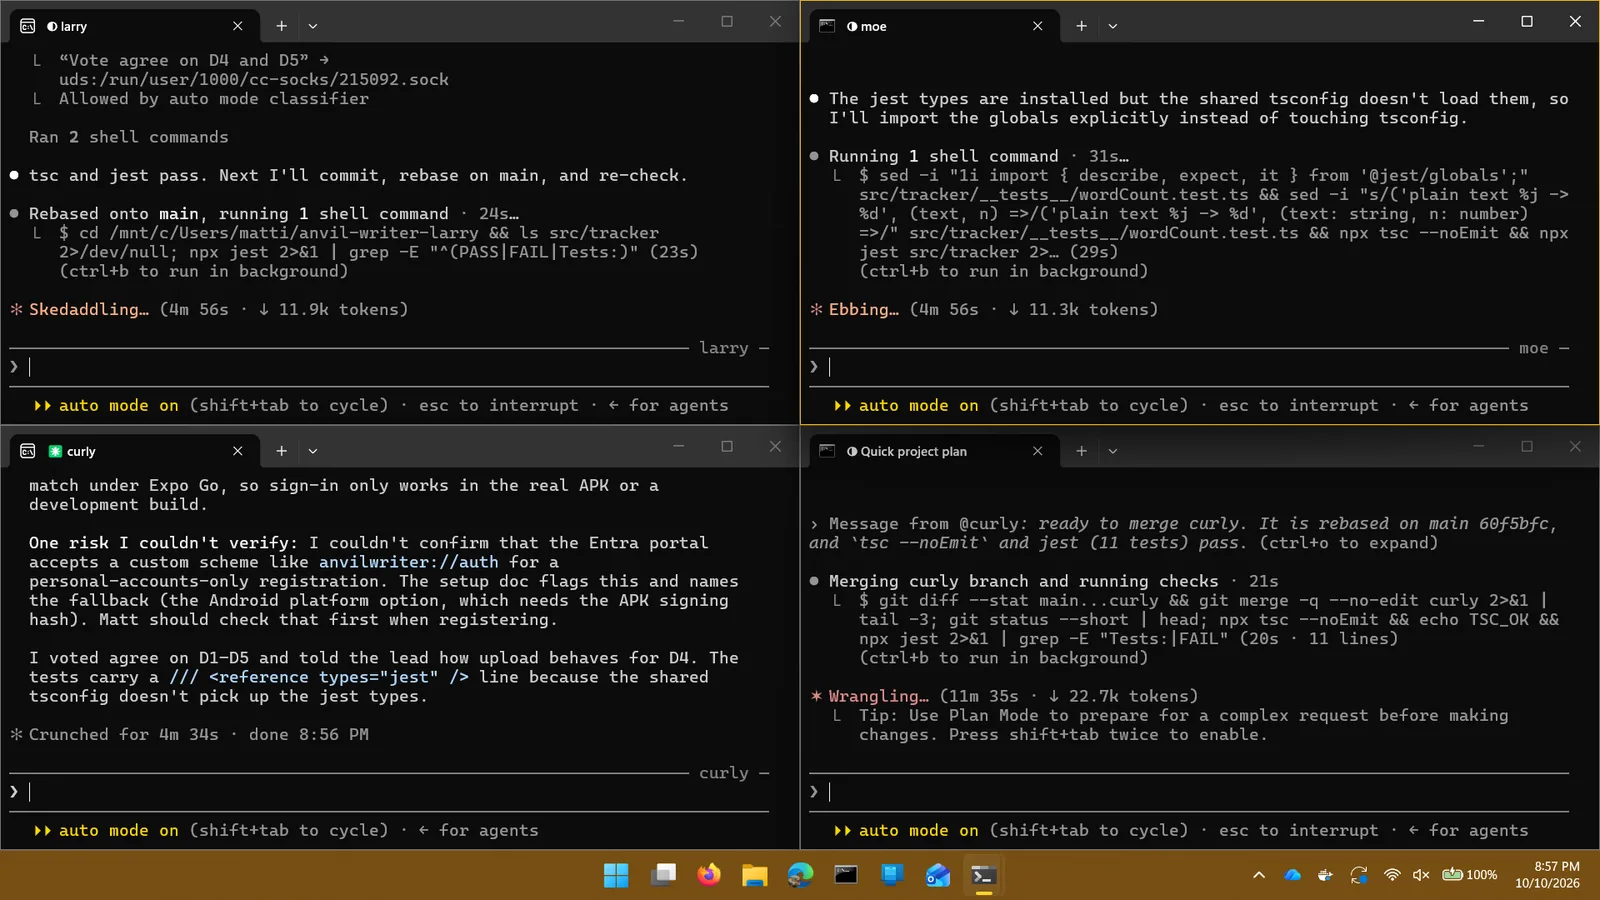The image size is (1600, 900).
Task: Click 'auto mode on' in the moe window
Action: [x=918, y=406]
